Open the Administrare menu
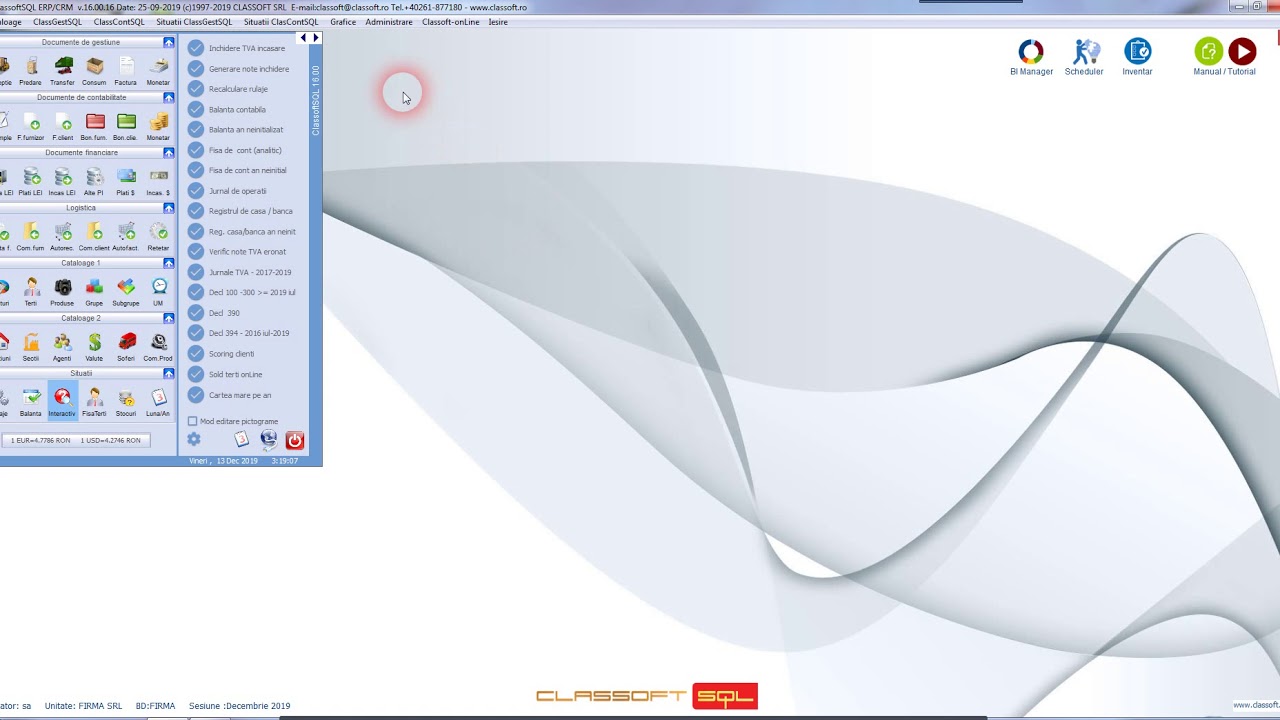The image size is (1280, 720). [389, 22]
